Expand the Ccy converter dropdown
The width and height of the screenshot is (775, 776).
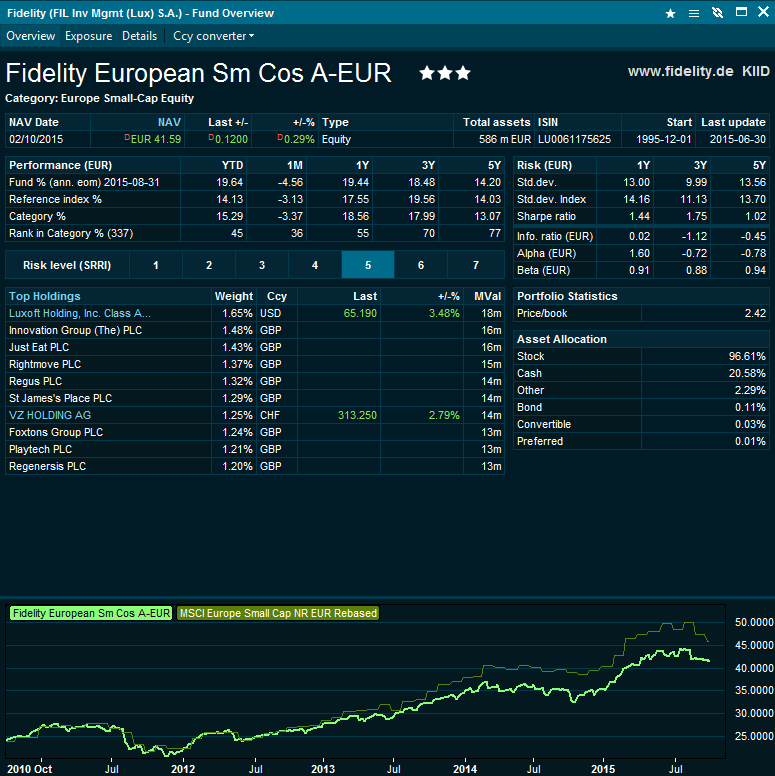point(213,36)
